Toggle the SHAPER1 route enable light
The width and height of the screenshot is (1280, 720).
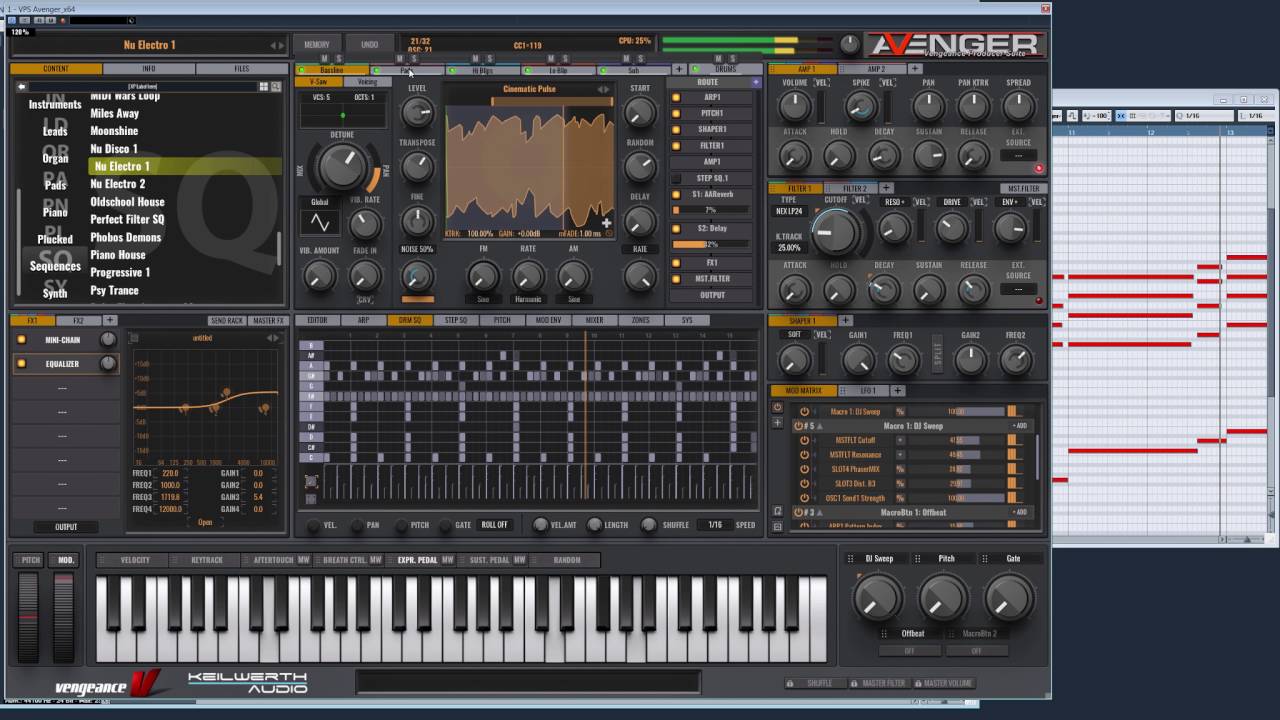tap(676, 130)
